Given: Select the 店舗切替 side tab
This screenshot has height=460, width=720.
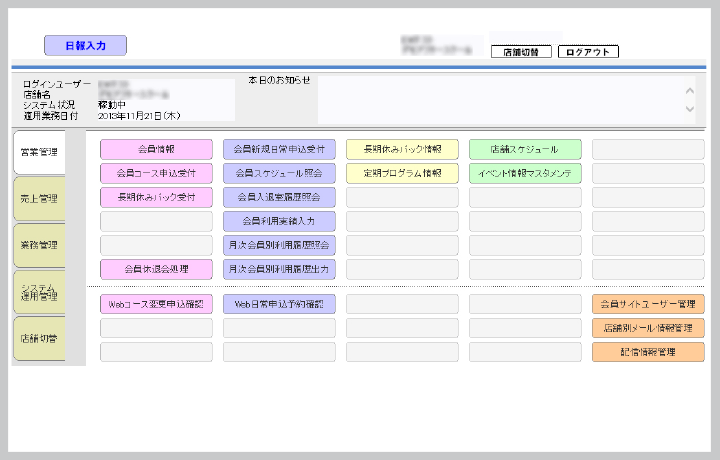Looking at the screenshot, I should [x=39, y=339].
